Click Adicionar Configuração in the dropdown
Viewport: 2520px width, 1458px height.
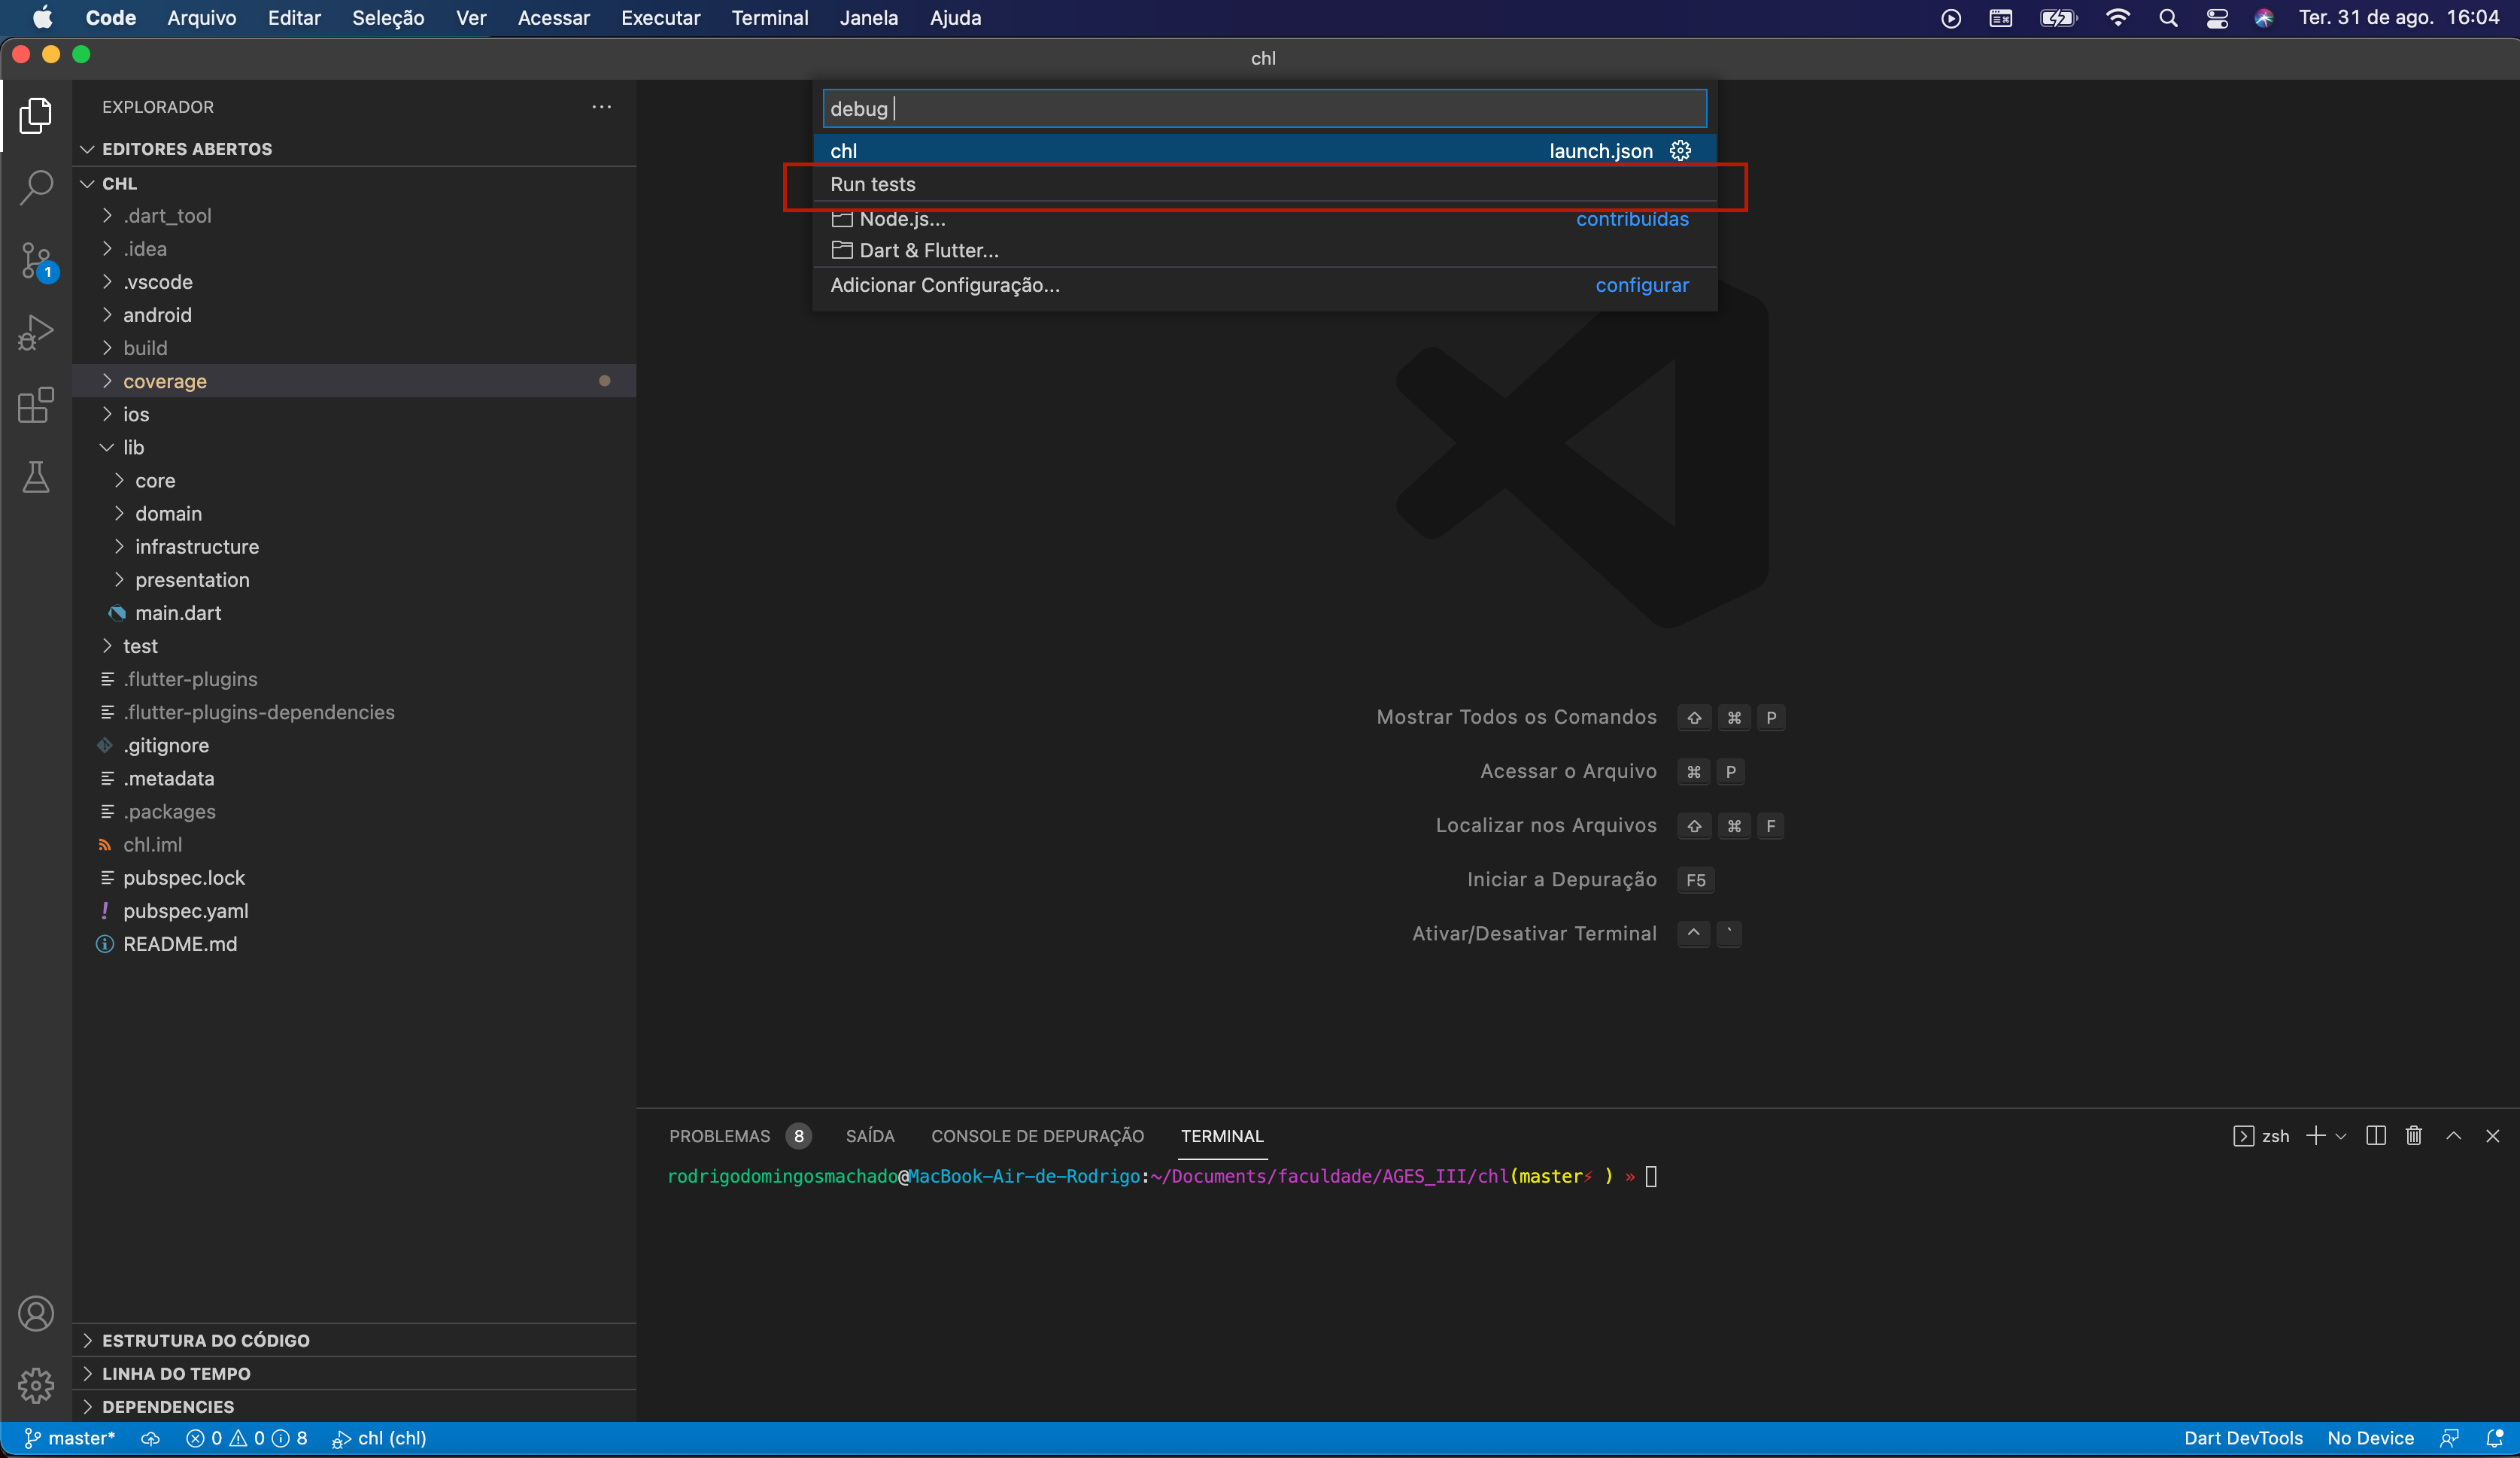(x=944, y=286)
